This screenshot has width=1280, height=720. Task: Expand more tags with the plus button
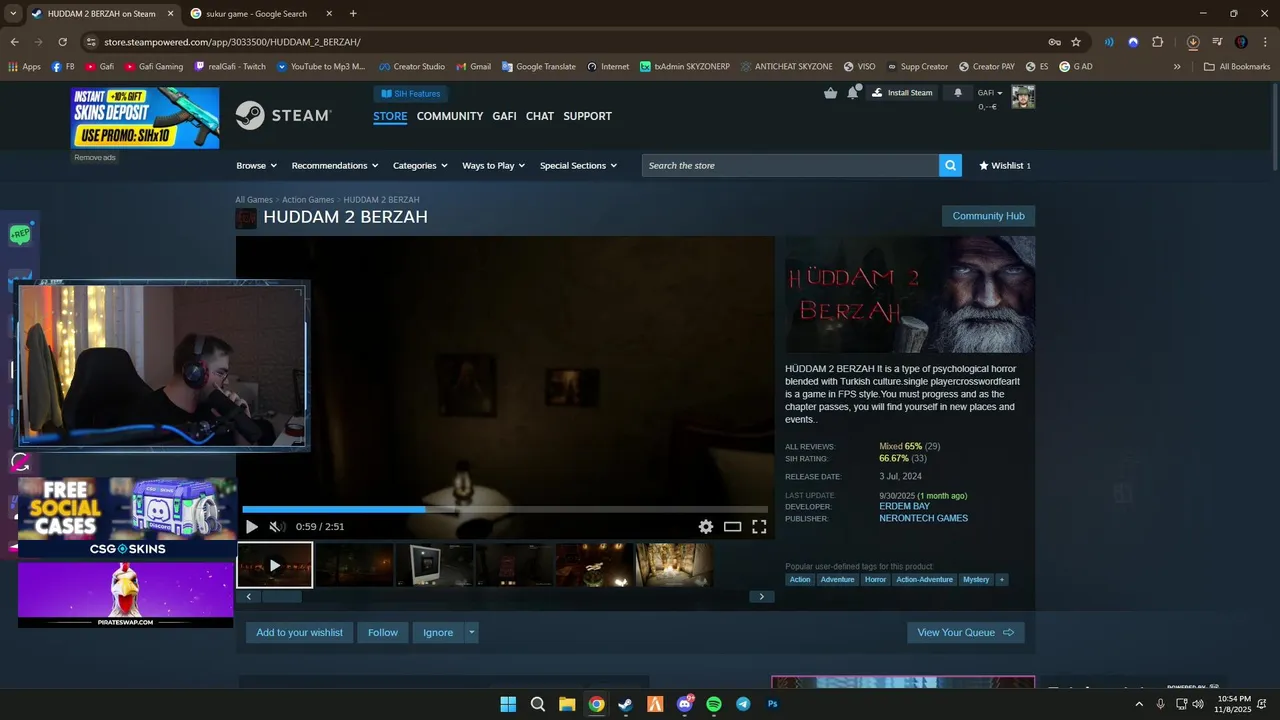pyautogui.click(x=1001, y=580)
